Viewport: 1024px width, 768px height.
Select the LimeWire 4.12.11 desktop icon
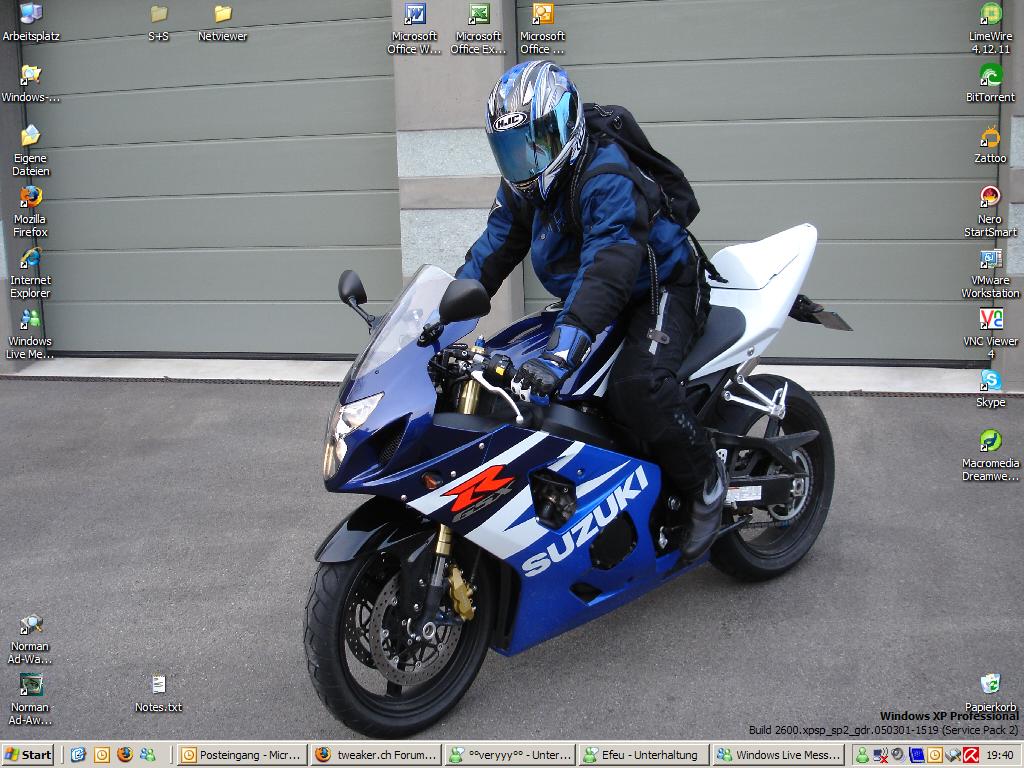point(990,14)
